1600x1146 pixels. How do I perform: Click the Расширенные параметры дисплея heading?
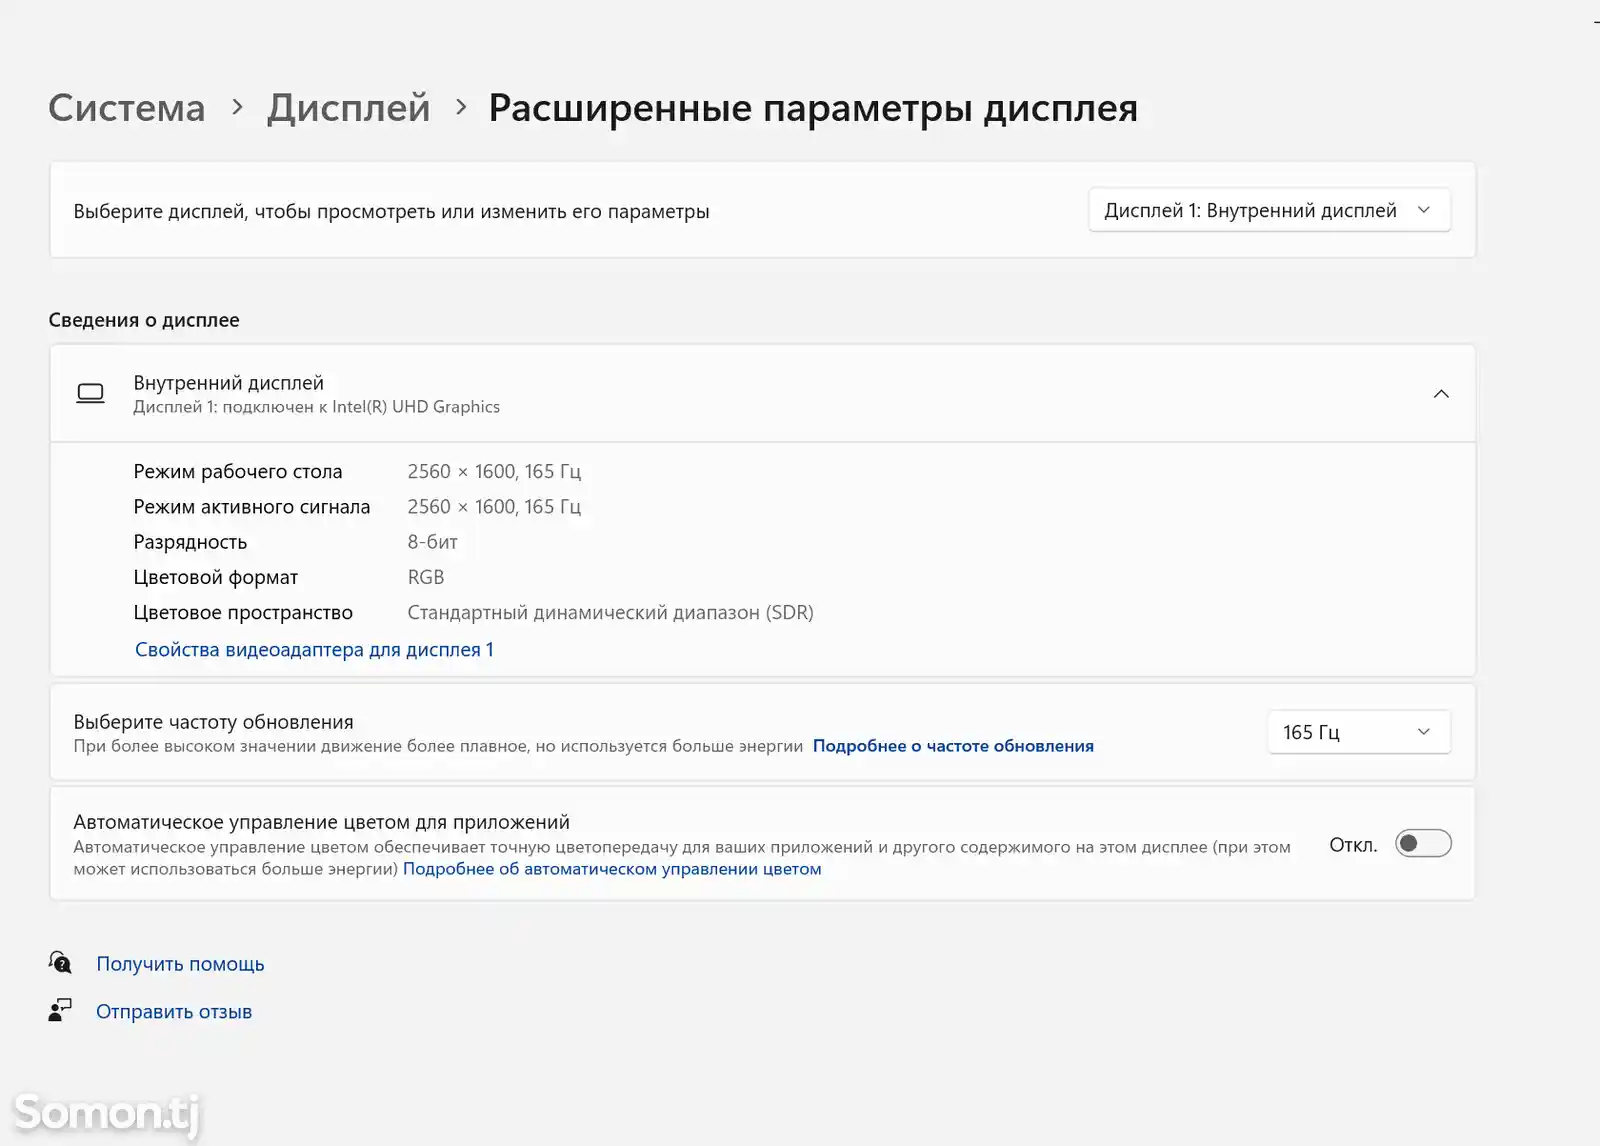click(x=813, y=108)
